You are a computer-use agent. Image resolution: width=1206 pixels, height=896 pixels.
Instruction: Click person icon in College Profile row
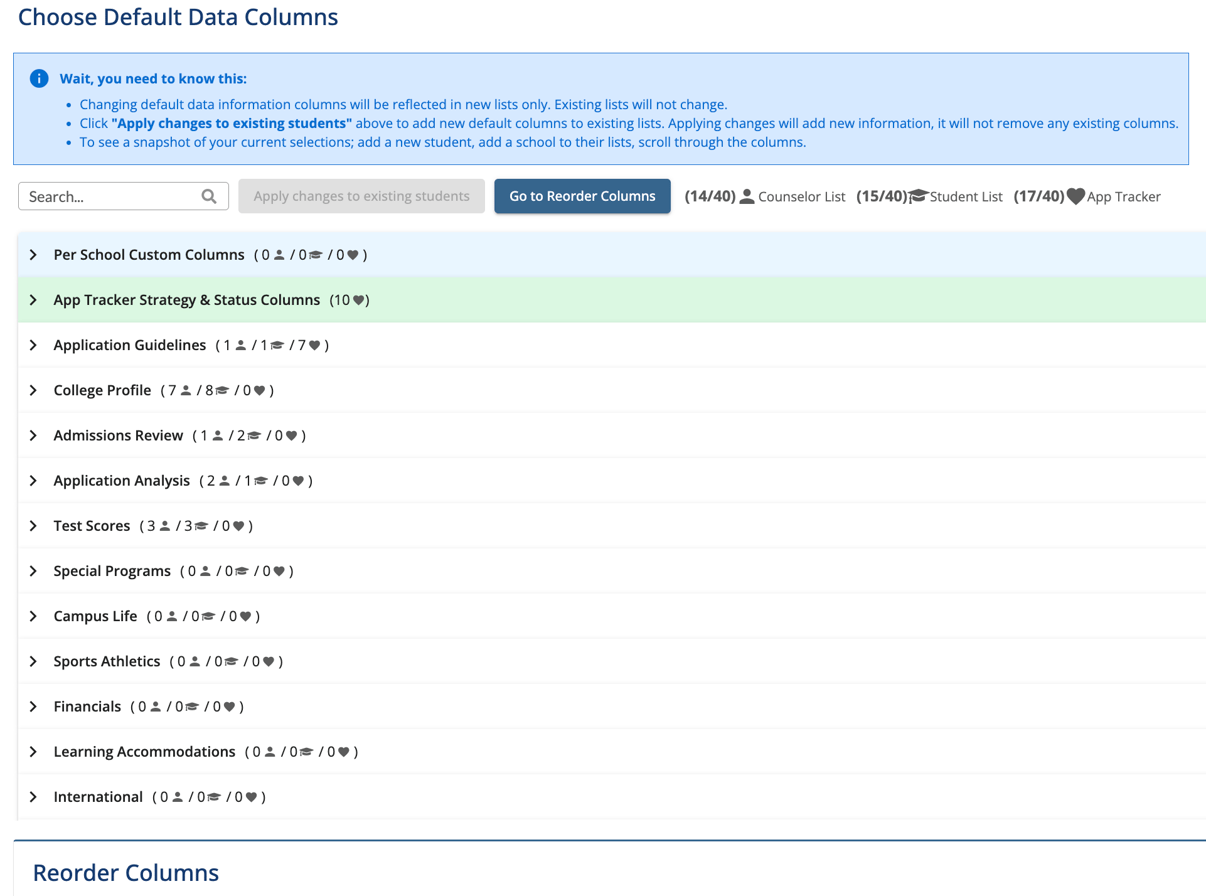click(x=186, y=391)
